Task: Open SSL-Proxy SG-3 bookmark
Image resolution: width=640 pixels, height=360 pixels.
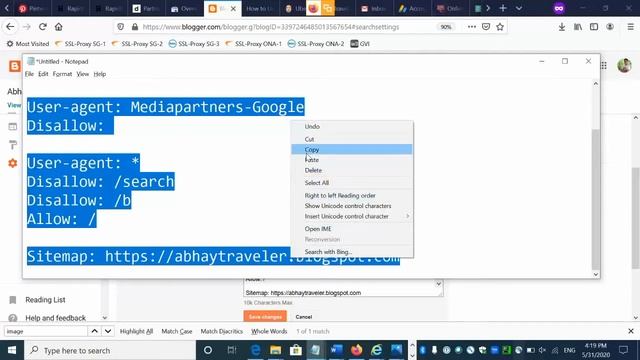Action: 194,44
